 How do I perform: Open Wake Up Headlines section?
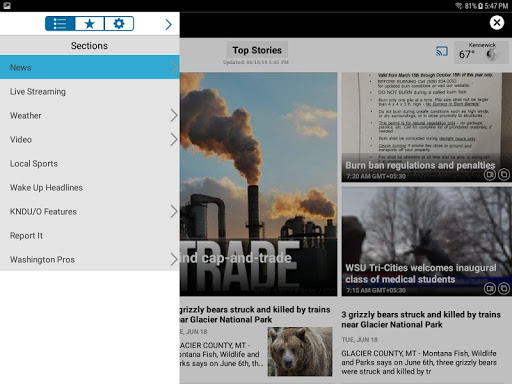pos(90,187)
